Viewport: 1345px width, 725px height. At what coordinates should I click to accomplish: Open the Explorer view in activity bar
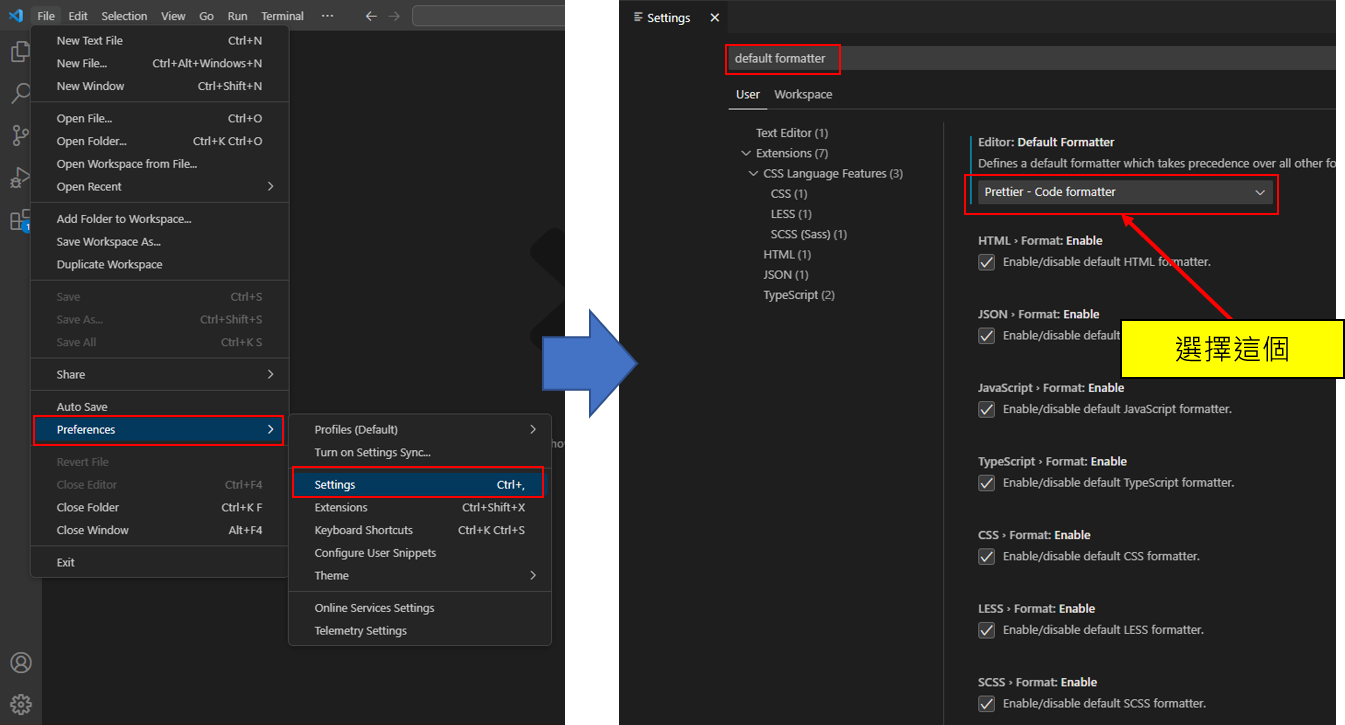[19, 52]
